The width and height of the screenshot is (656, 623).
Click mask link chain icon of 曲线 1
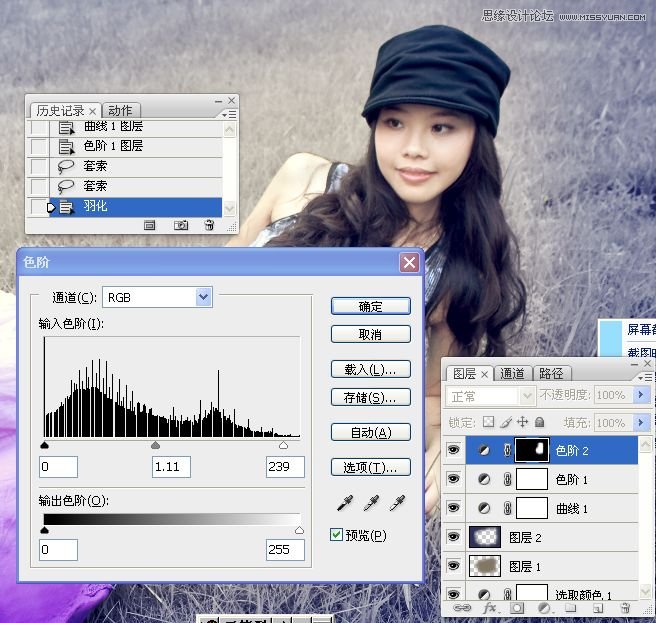point(507,508)
